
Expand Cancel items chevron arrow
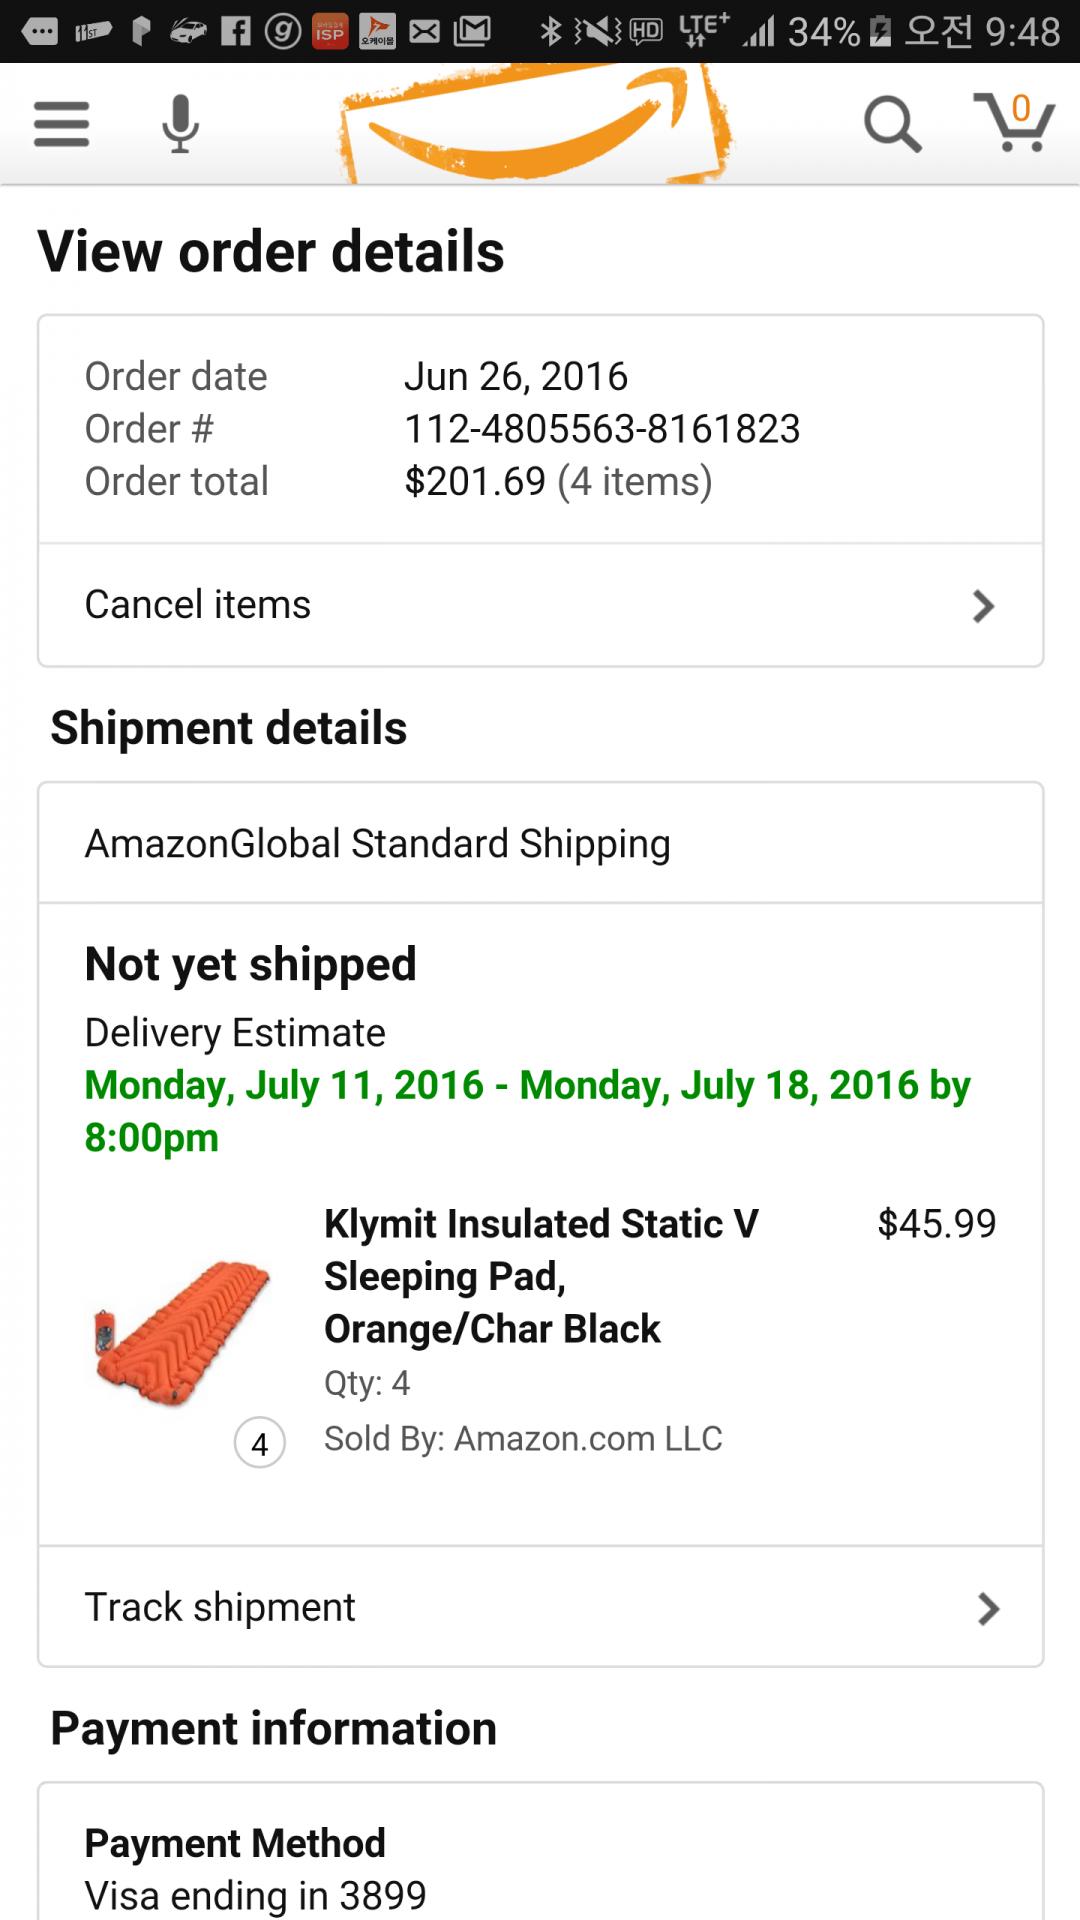(x=984, y=606)
